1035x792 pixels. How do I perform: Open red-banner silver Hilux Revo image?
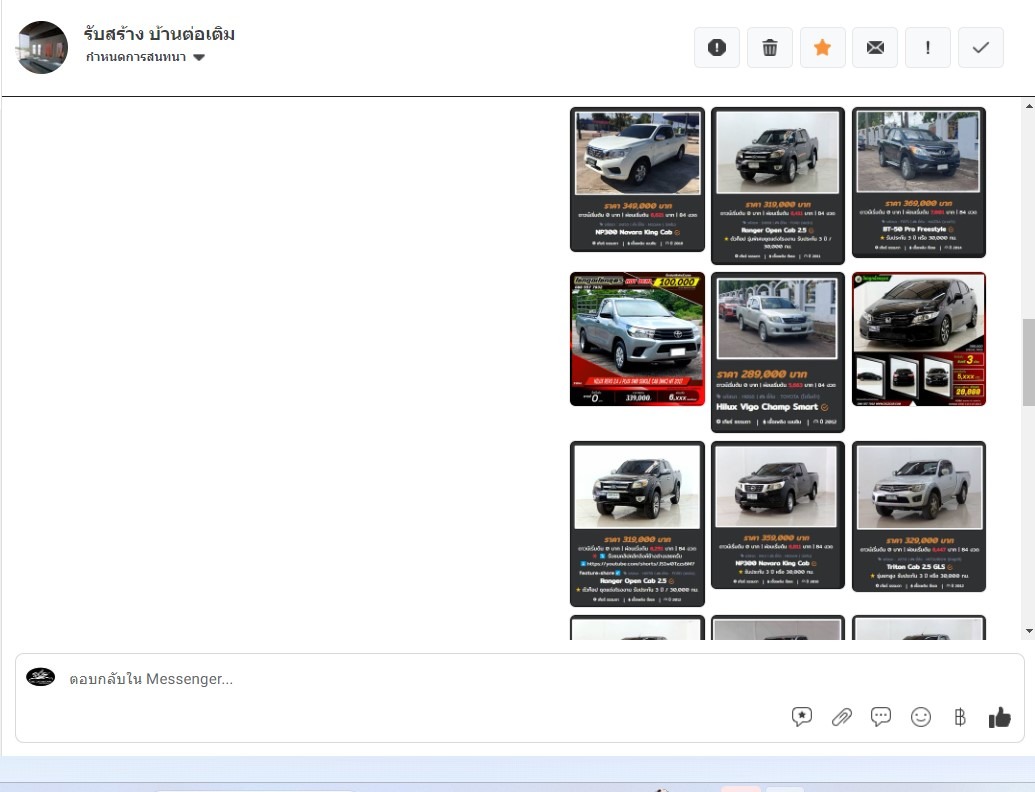pyautogui.click(x=637, y=339)
